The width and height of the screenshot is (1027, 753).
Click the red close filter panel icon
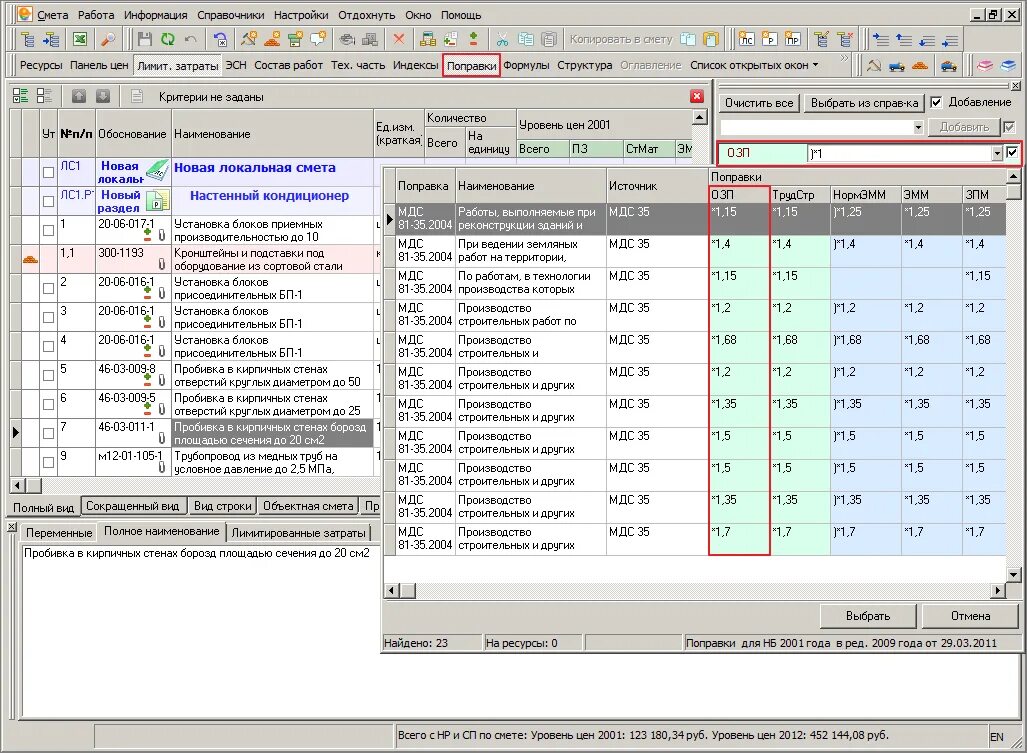[697, 97]
